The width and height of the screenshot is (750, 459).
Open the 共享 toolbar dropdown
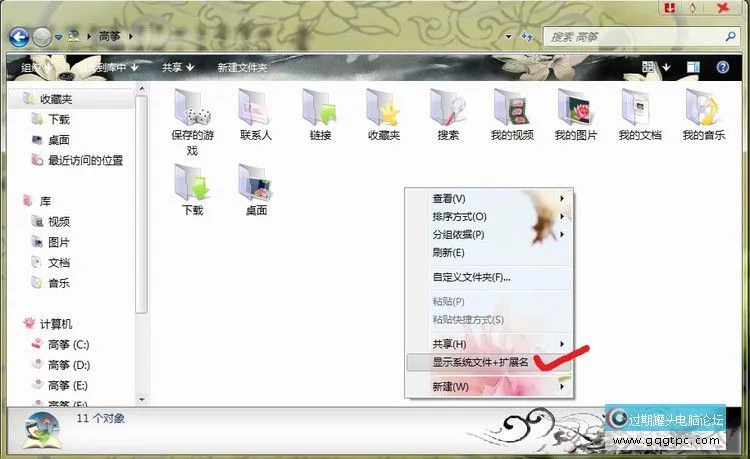pos(177,67)
